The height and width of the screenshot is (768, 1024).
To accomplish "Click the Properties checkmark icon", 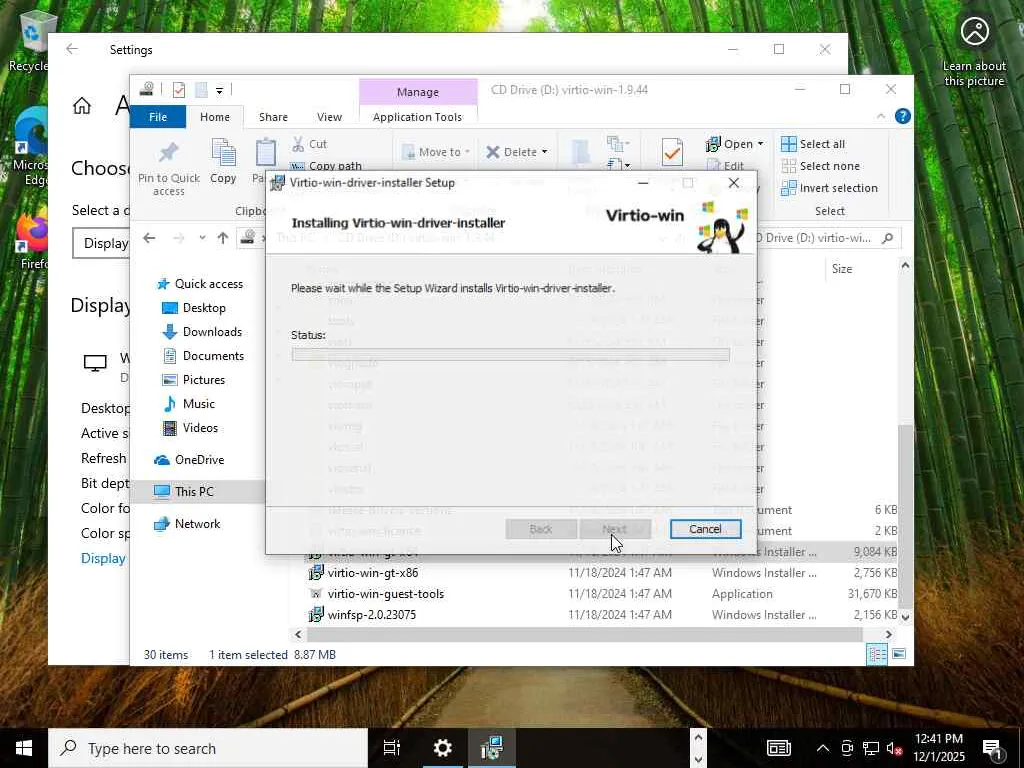I will pyautogui.click(x=672, y=152).
